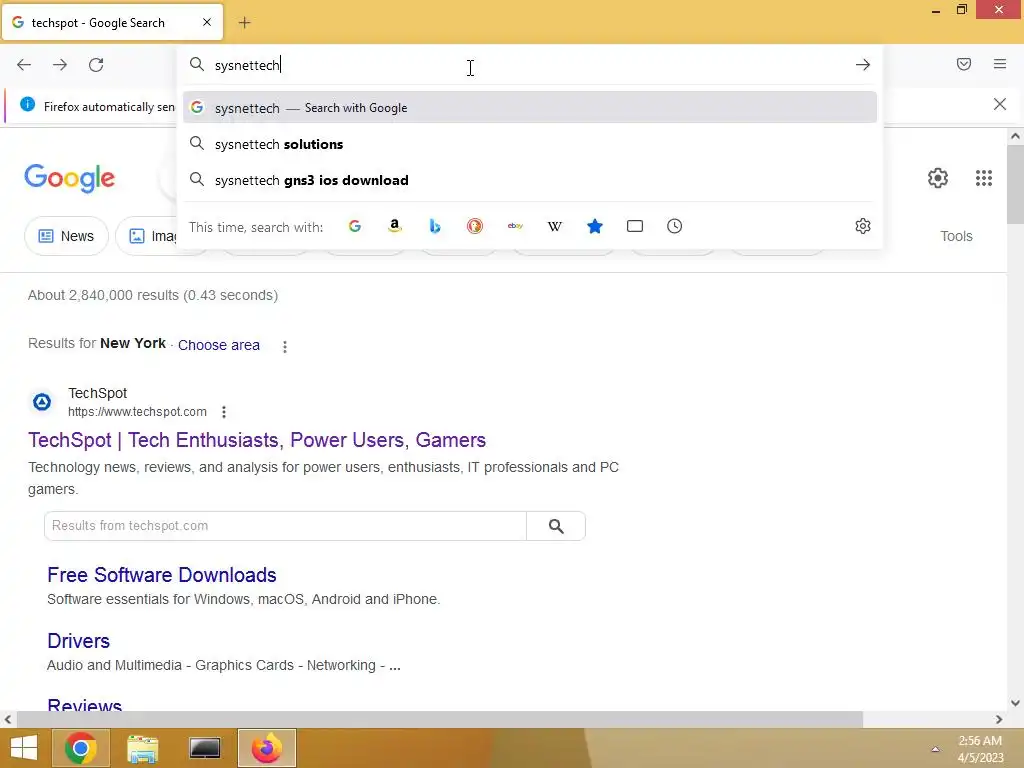This screenshot has height=768, width=1024.
Task: Search this time with DuckDuckGo
Action: (x=475, y=226)
